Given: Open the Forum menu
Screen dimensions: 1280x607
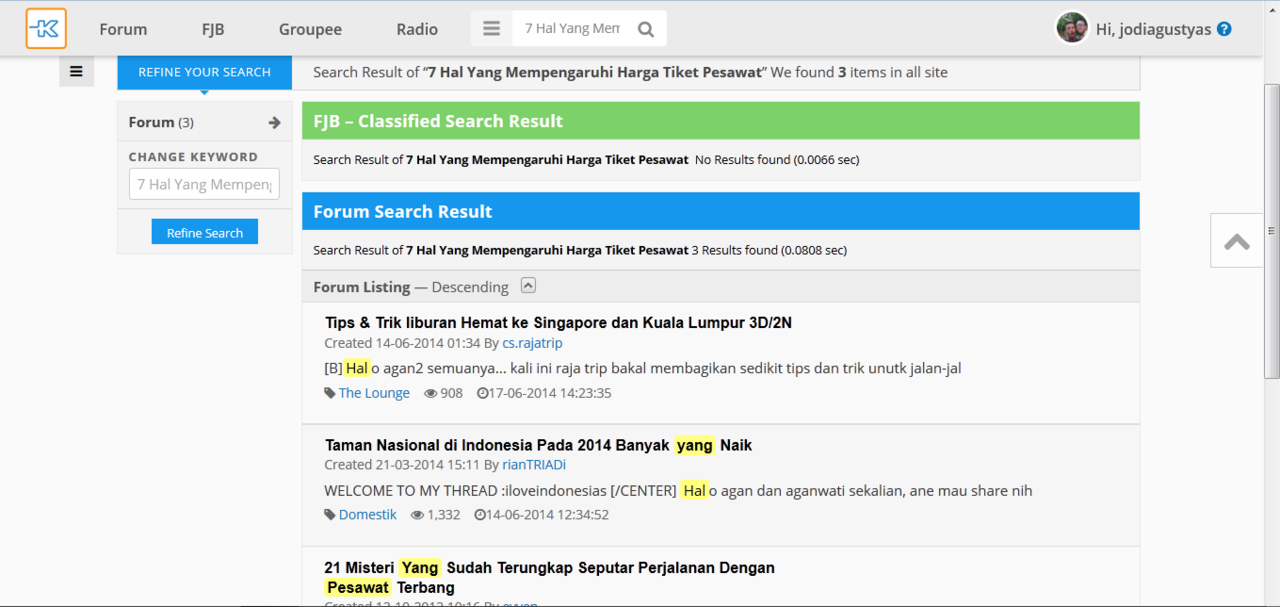Looking at the screenshot, I should coord(123,29).
